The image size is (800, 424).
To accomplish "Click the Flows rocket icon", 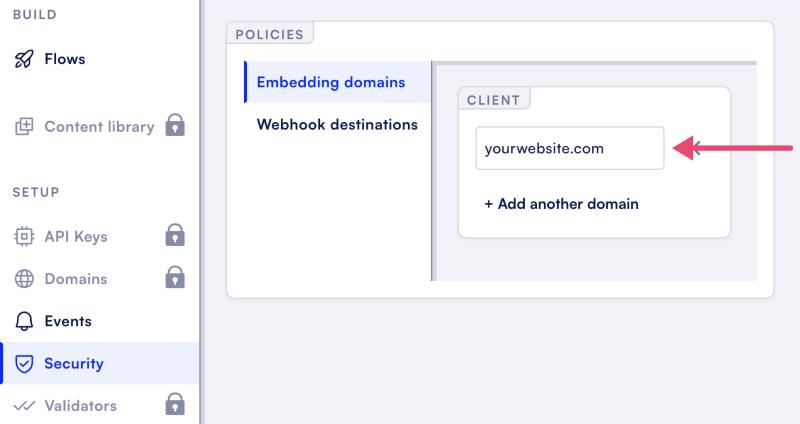I will (x=24, y=59).
